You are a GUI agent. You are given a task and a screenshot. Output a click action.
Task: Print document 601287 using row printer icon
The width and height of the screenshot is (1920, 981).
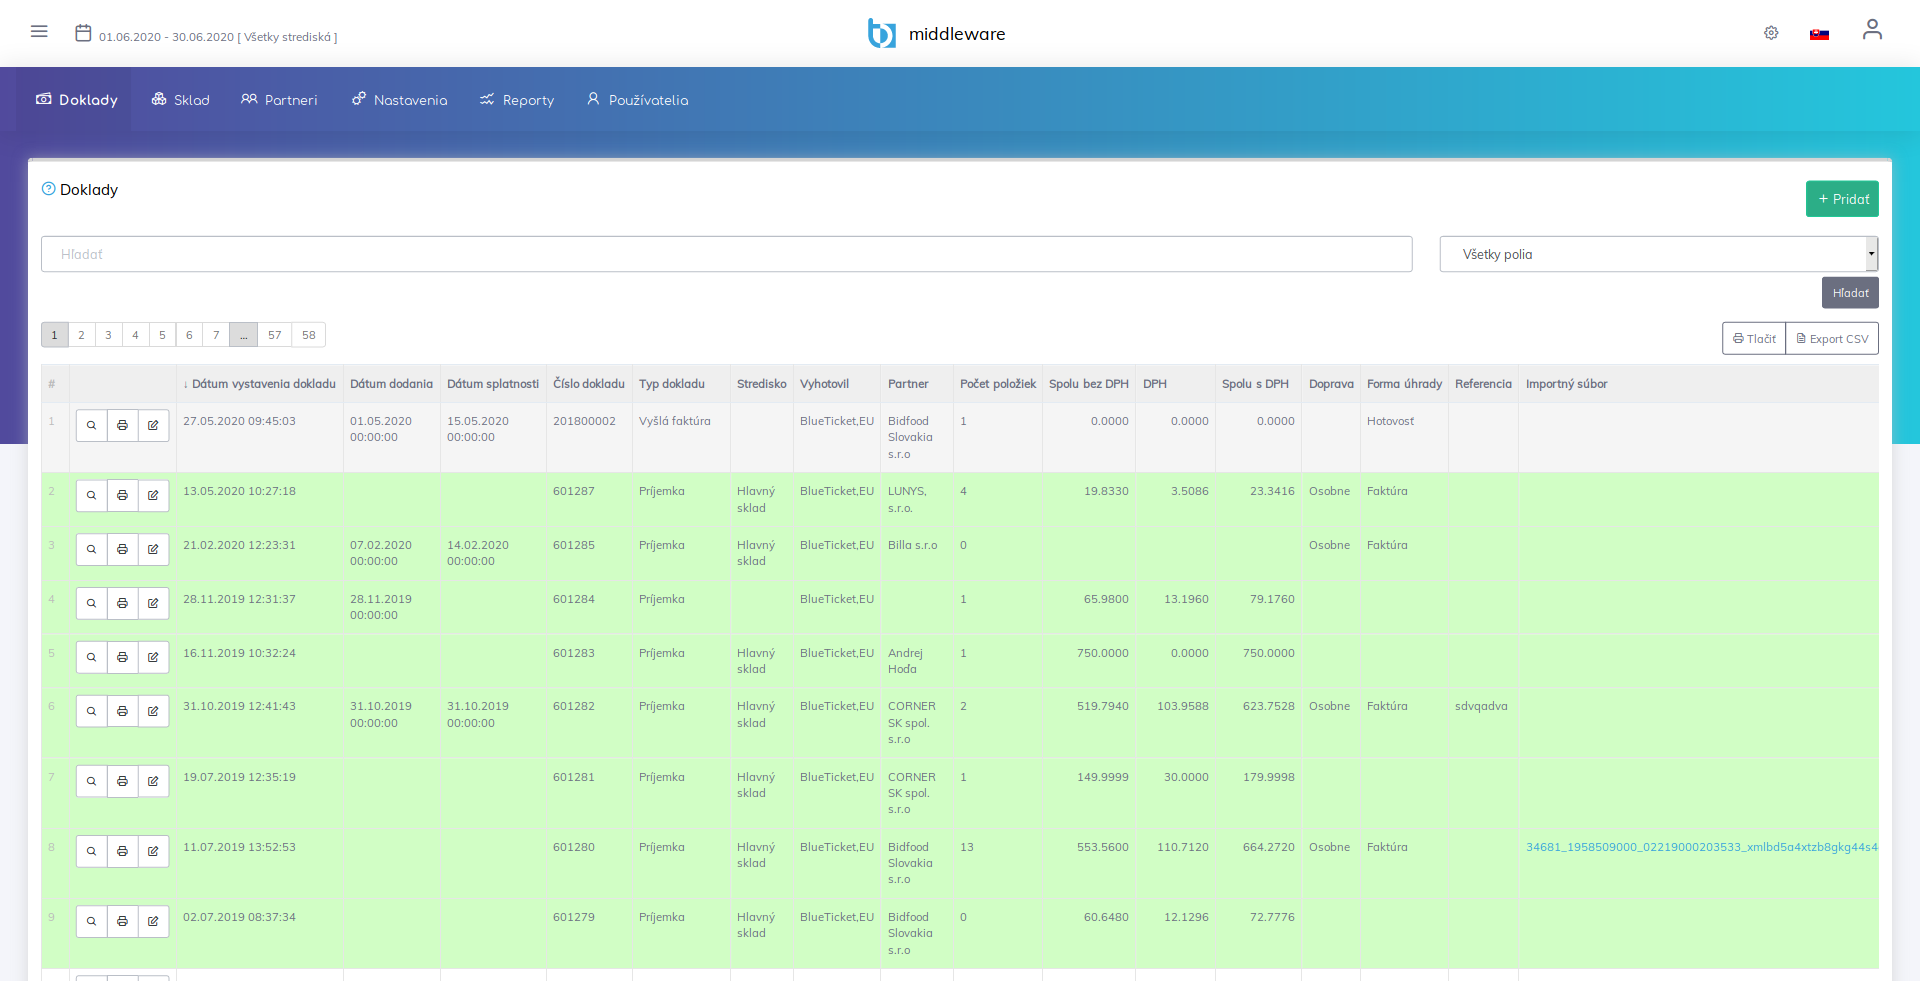point(122,496)
